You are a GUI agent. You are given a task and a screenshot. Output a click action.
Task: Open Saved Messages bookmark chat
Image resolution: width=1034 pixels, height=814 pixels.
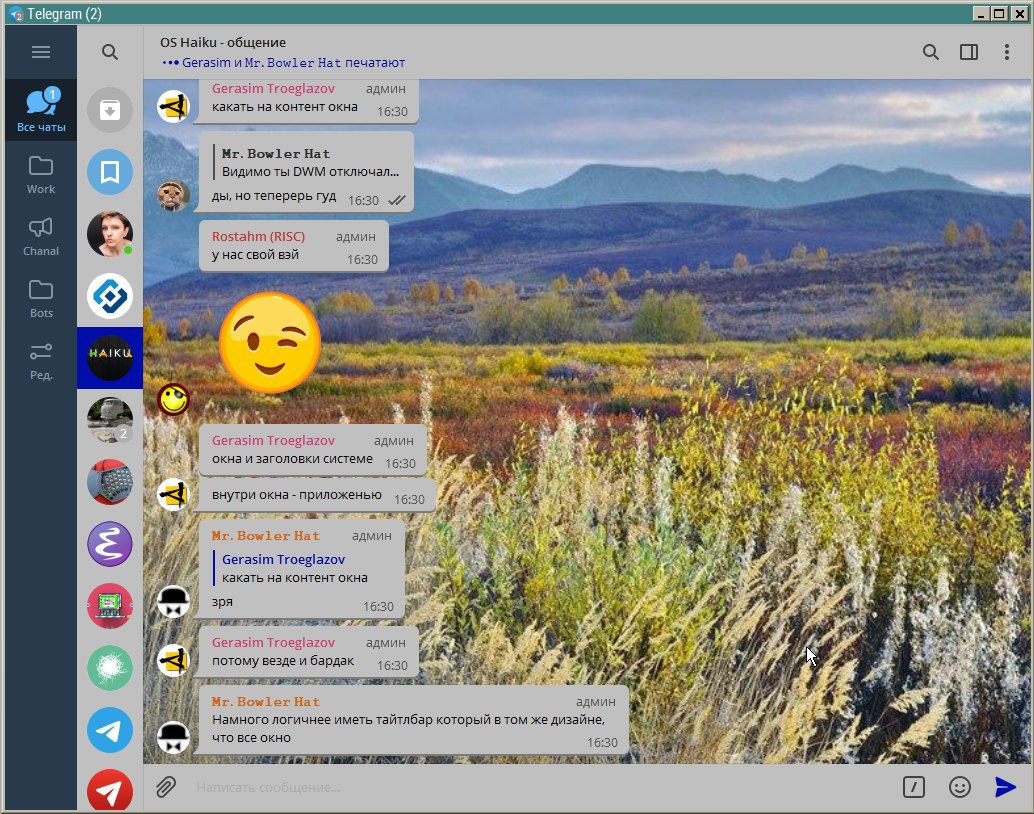[x=110, y=172]
